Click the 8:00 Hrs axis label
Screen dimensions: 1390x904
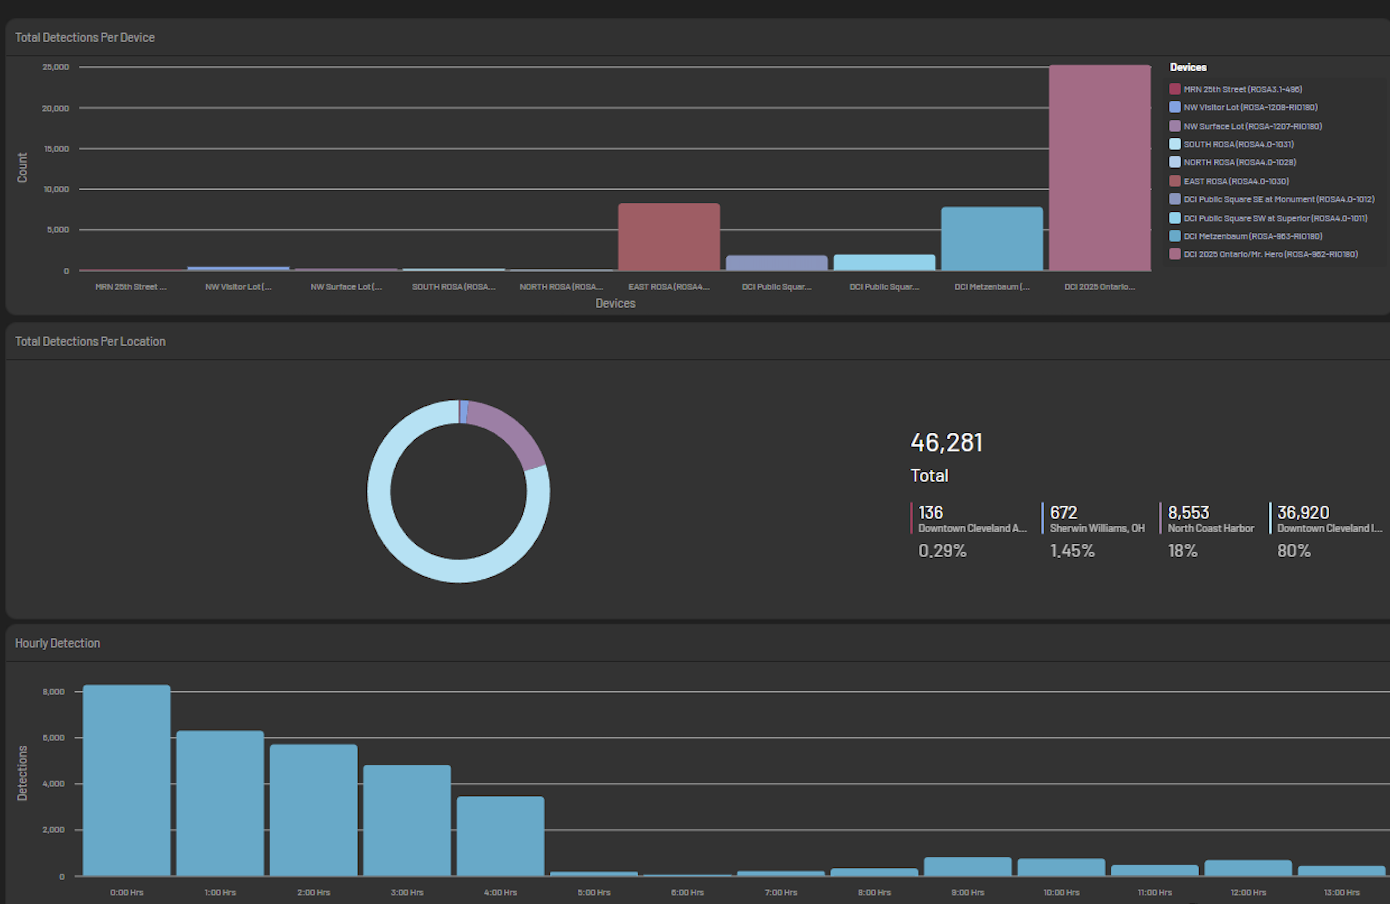click(x=874, y=892)
